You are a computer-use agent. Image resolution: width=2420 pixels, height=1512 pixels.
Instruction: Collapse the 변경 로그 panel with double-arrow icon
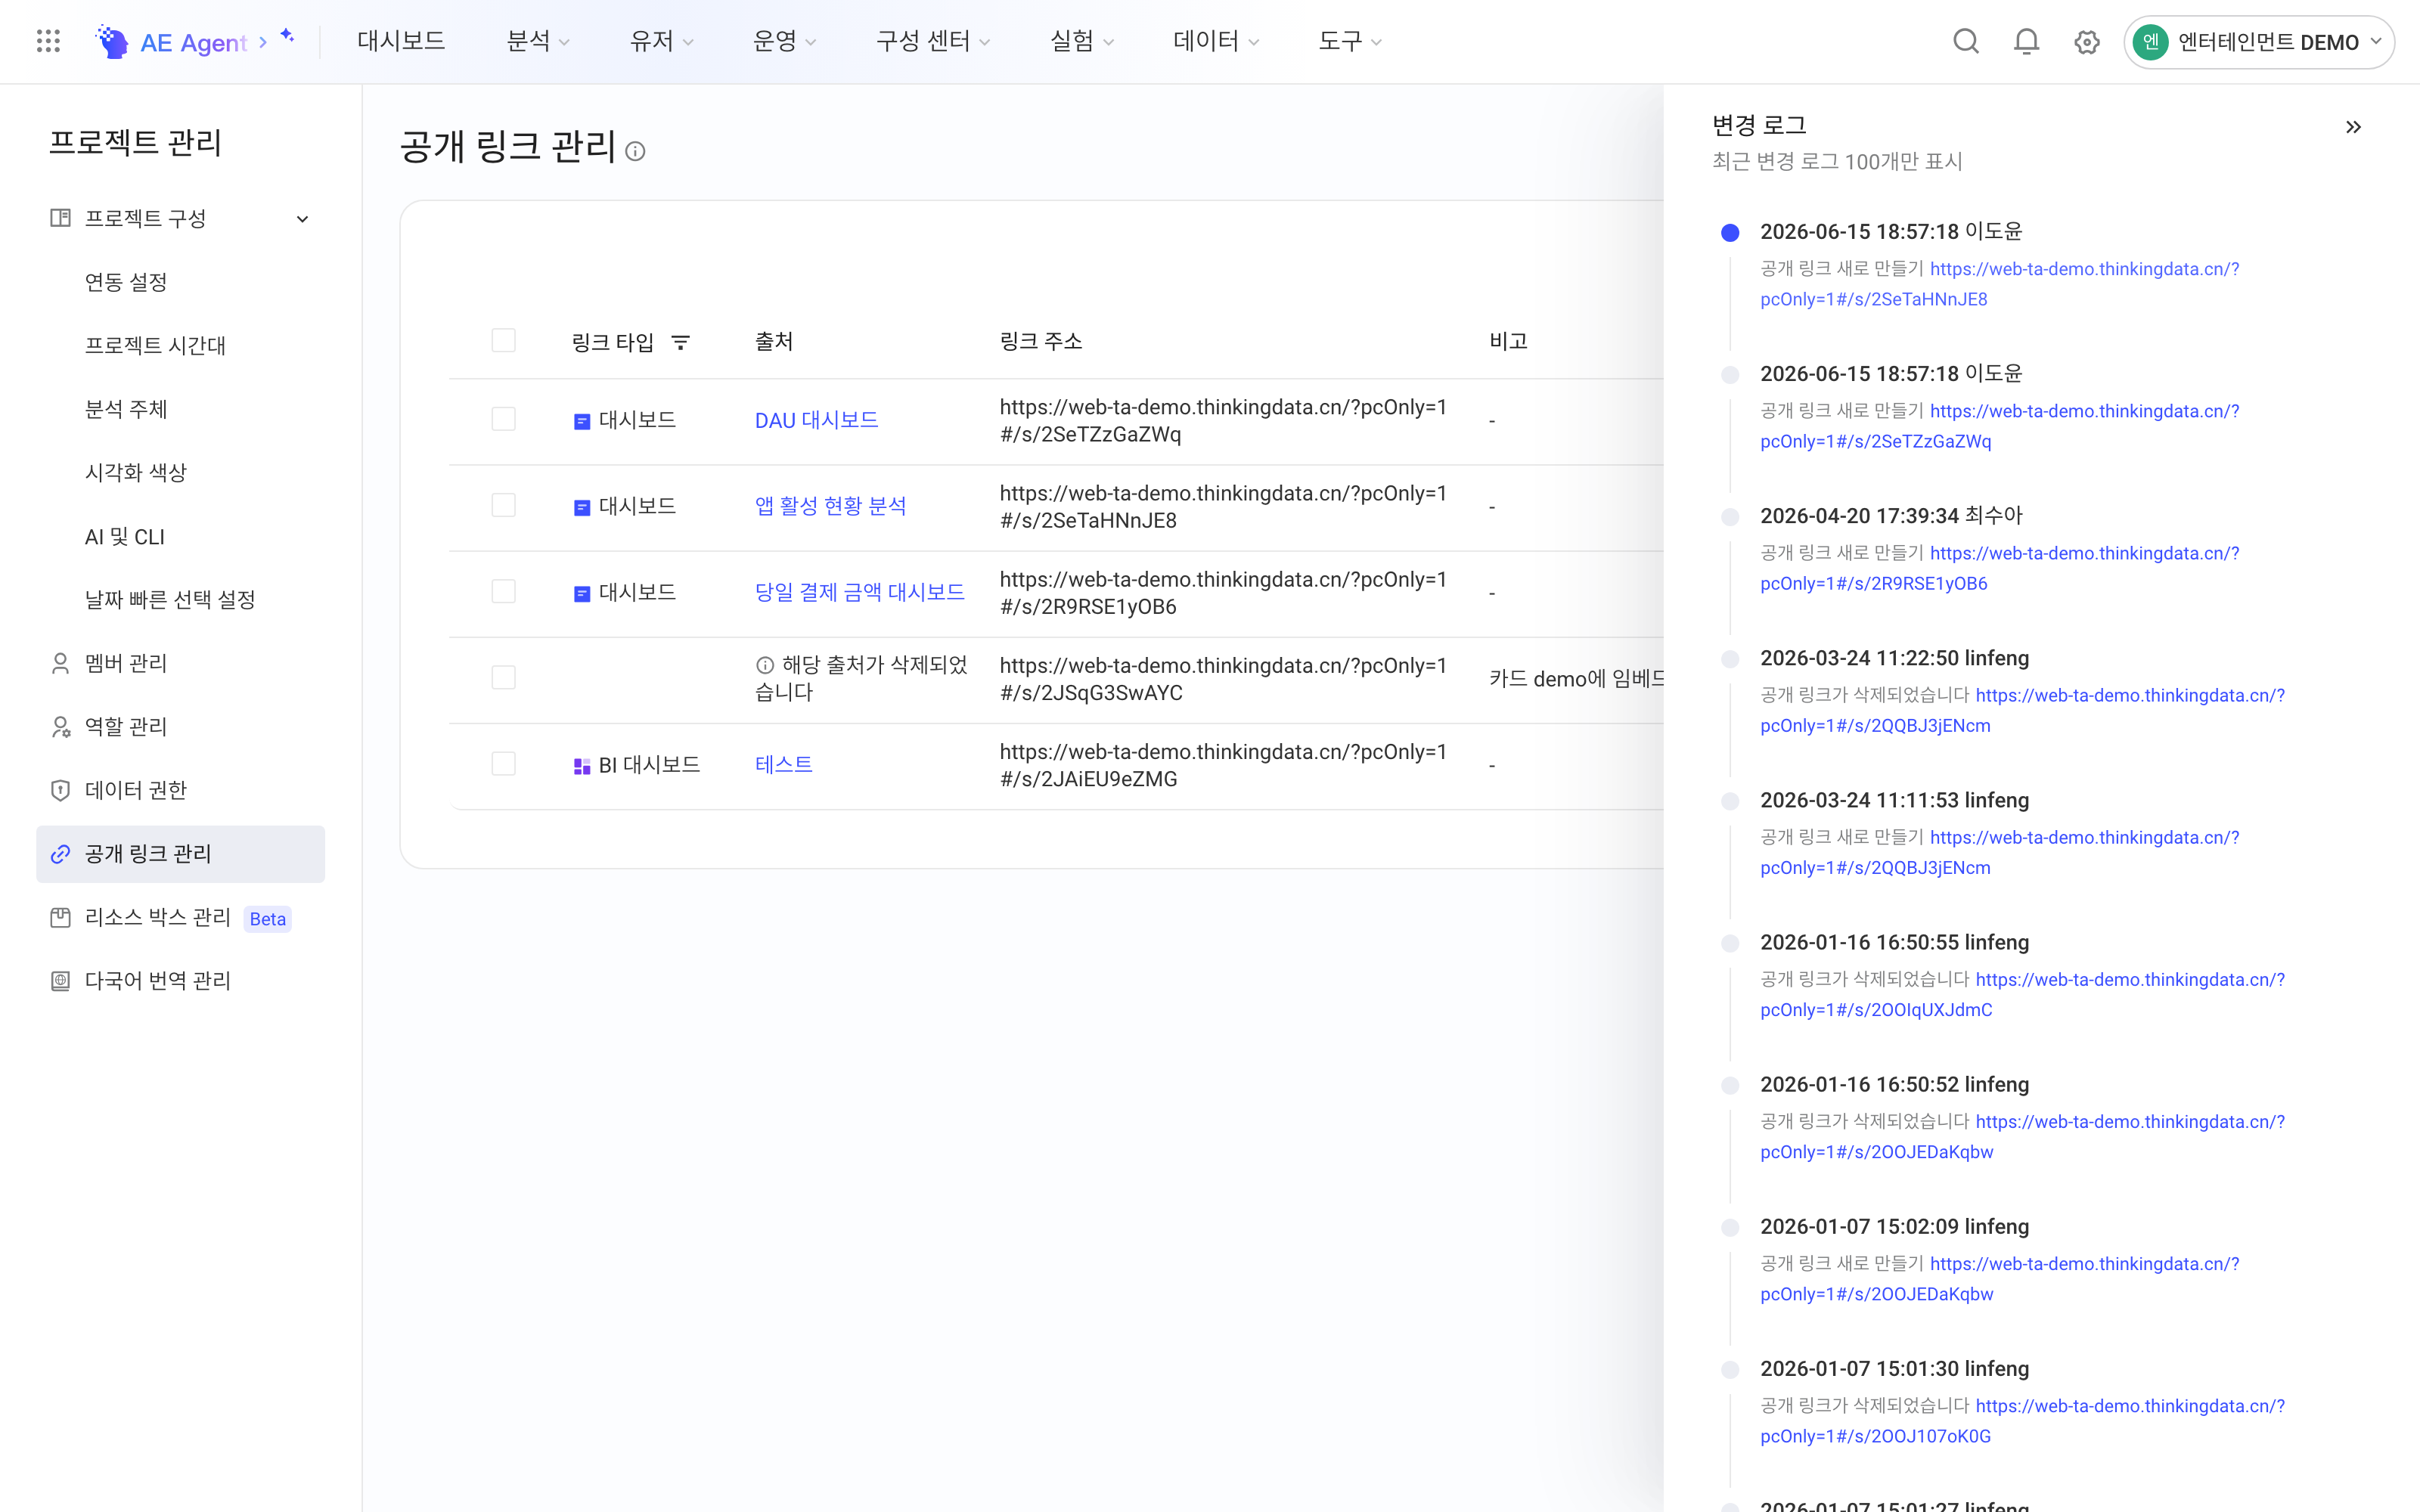point(2353,127)
